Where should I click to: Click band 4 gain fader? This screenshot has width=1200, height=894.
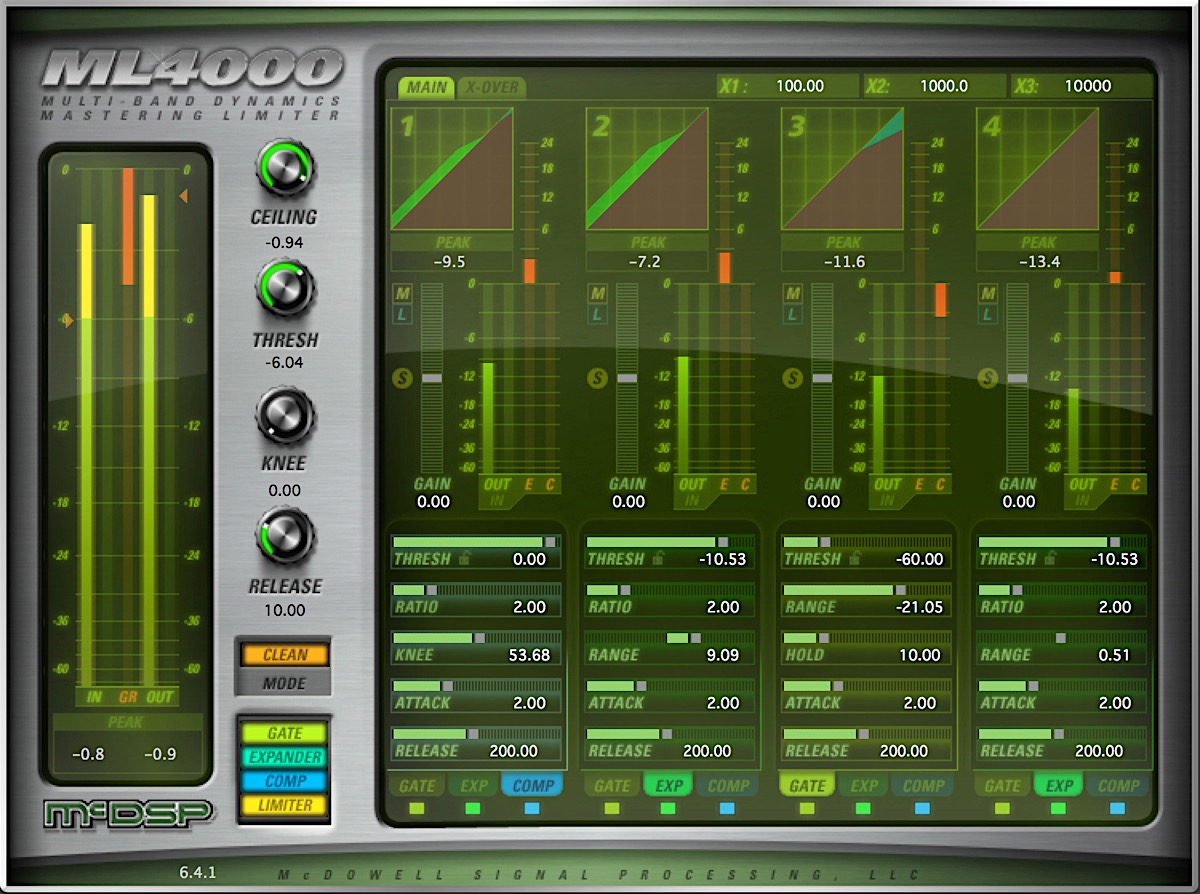tap(1018, 378)
